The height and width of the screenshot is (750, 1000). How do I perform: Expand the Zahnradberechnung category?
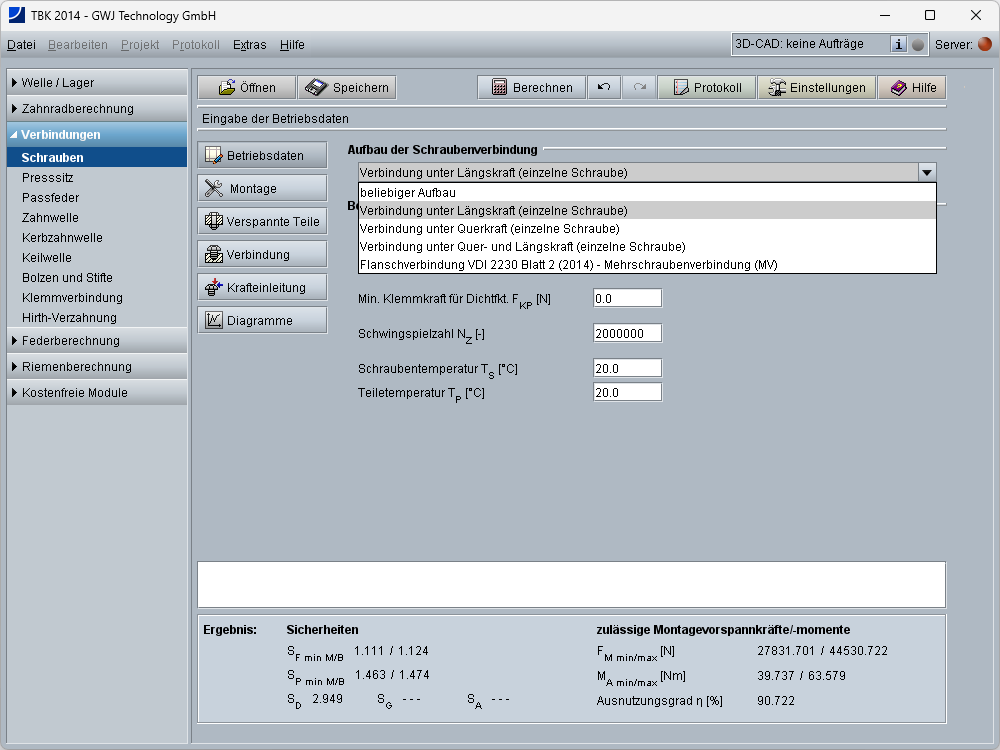coord(97,108)
